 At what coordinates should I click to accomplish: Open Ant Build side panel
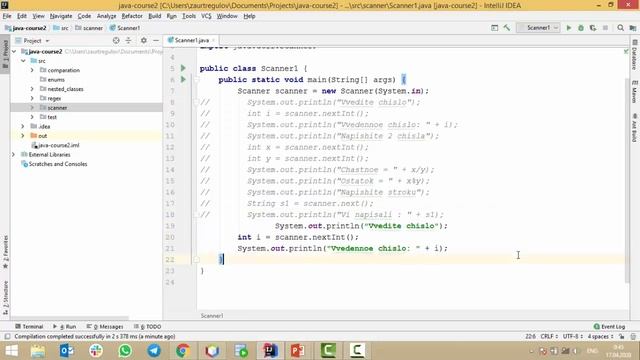(635, 128)
